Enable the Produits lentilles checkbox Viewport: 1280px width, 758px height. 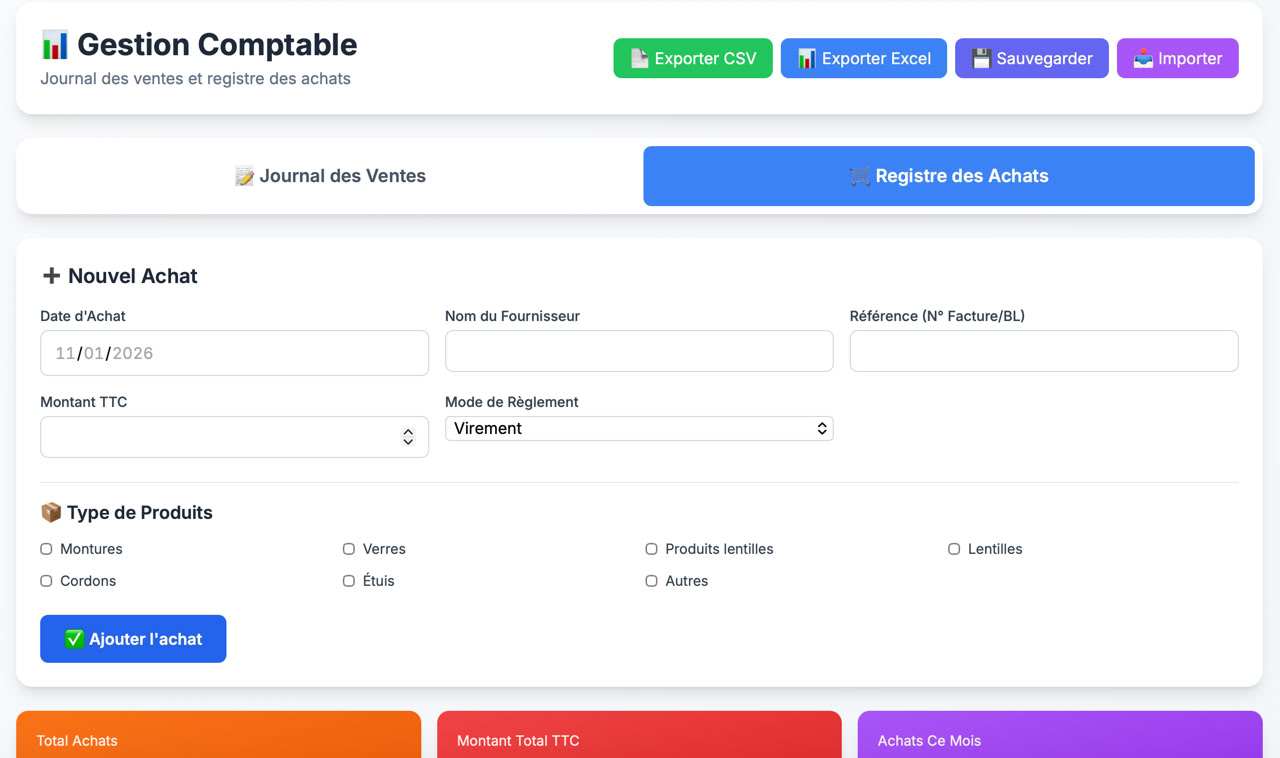651,549
